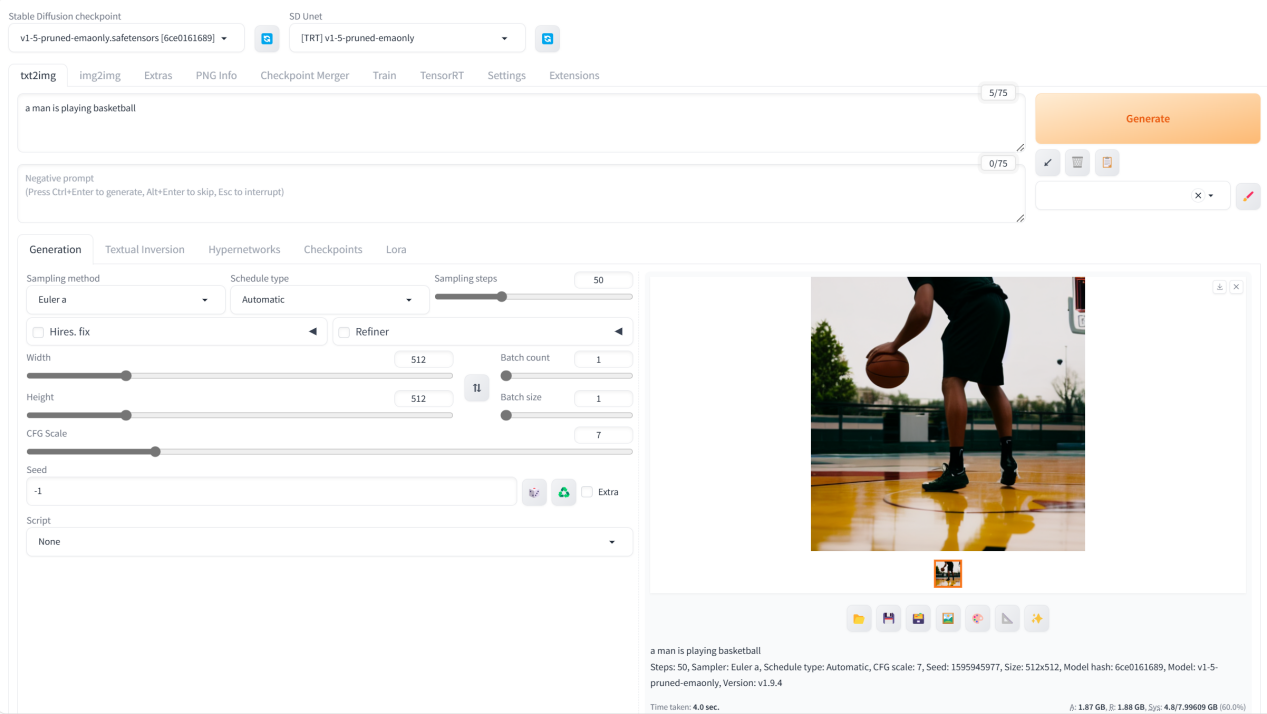Apply selected styles clipboard icon
The height and width of the screenshot is (714, 1267).
click(x=1107, y=163)
